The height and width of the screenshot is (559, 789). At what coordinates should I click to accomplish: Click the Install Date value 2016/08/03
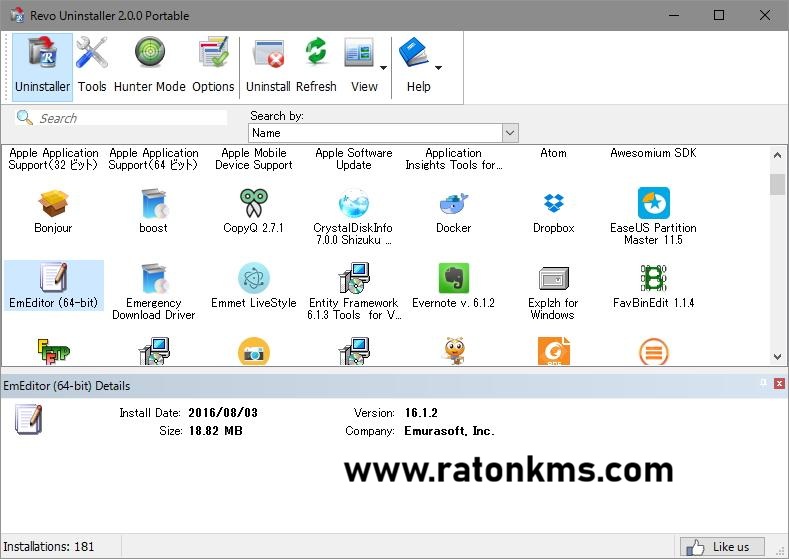click(223, 413)
